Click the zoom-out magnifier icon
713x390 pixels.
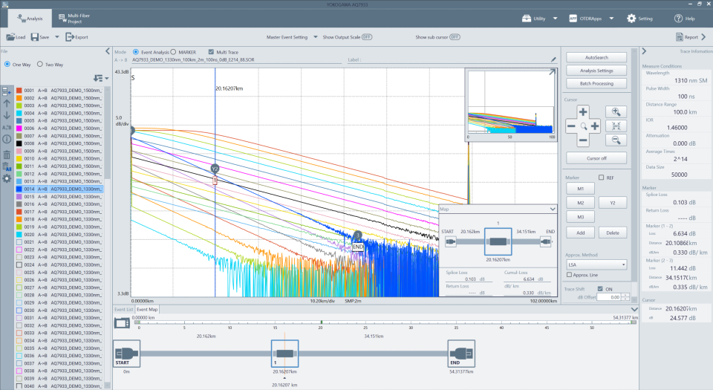pyautogui.click(x=616, y=140)
